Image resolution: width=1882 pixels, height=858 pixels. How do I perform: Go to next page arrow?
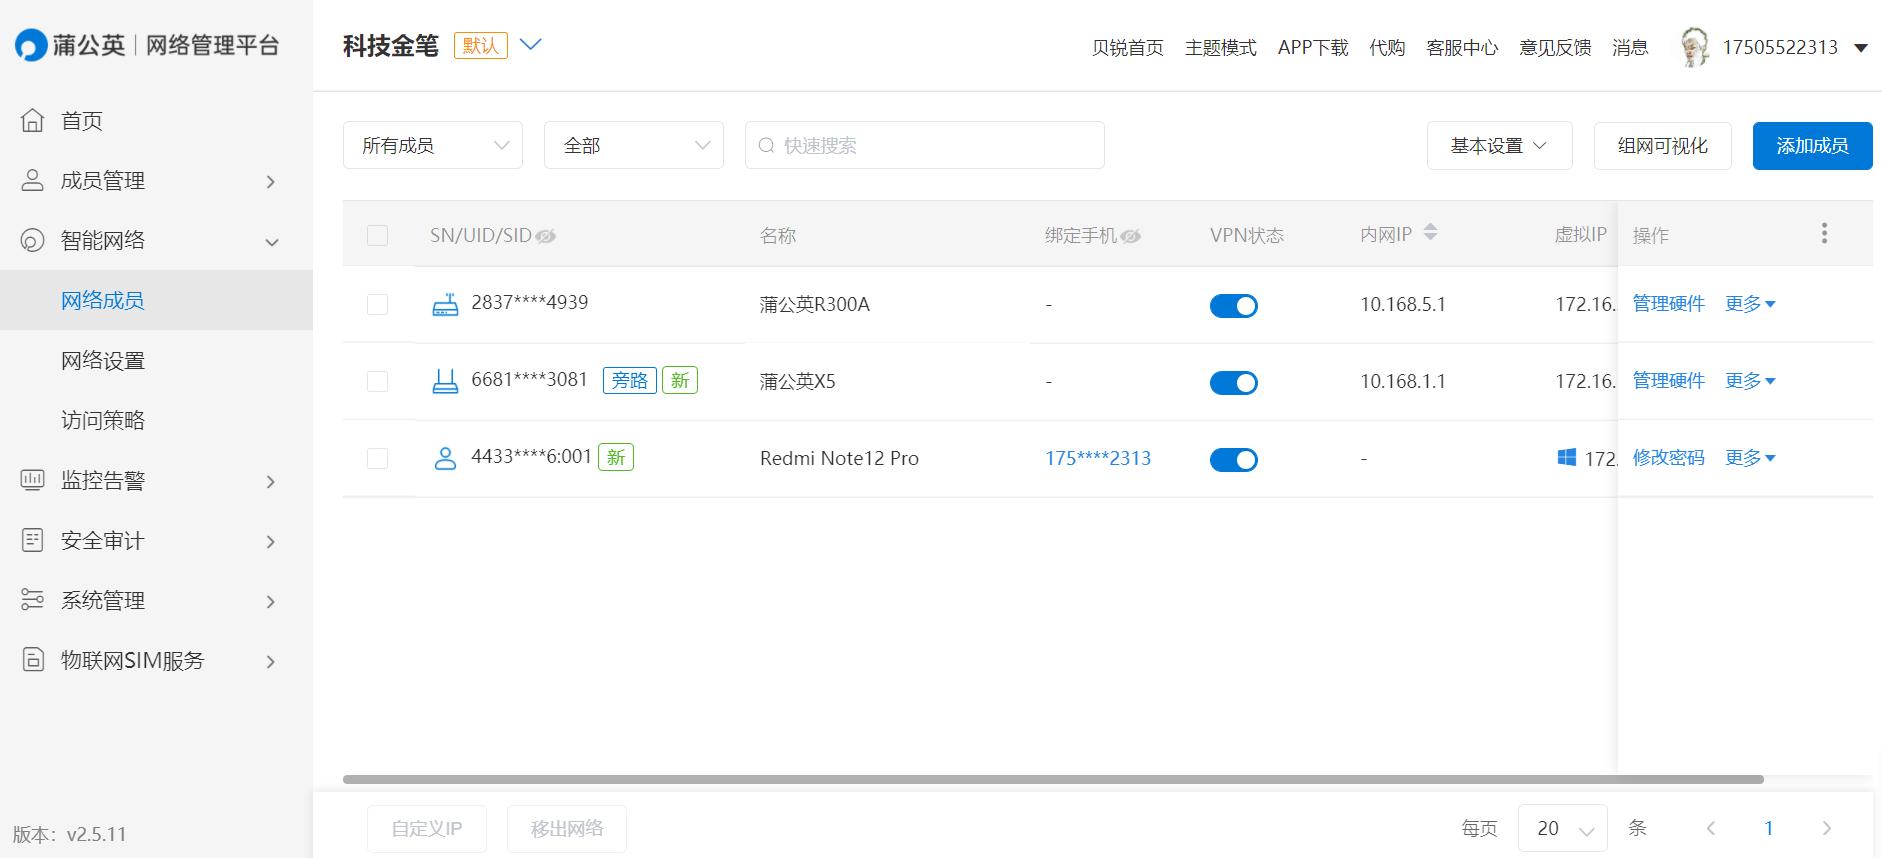pyautogui.click(x=1827, y=828)
